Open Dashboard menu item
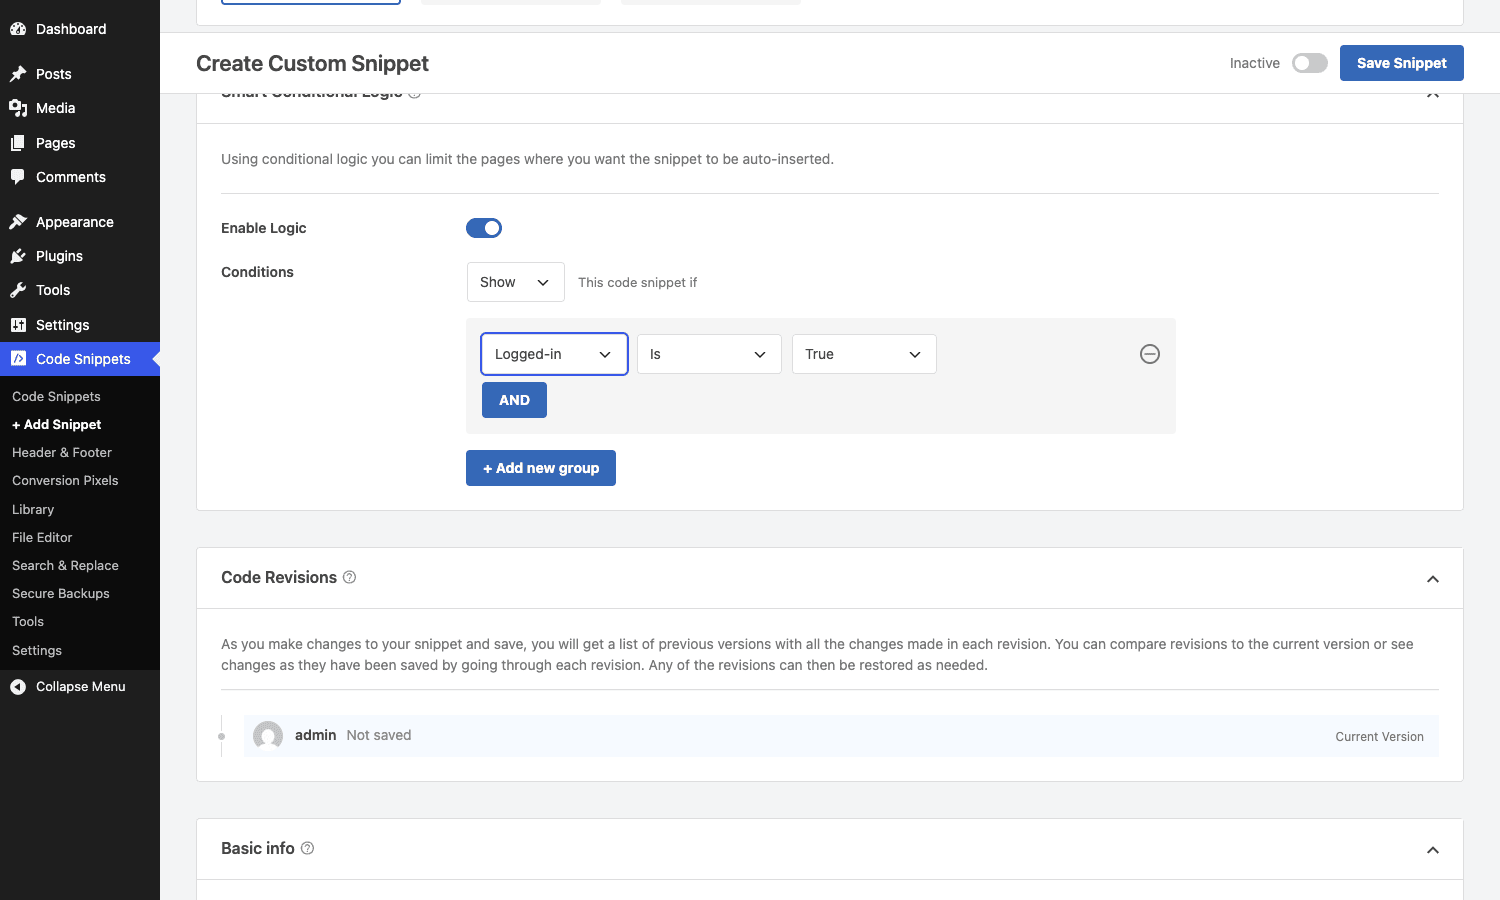The height and width of the screenshot is (900, 1500). pyautogui.click(x=80, y=29)
